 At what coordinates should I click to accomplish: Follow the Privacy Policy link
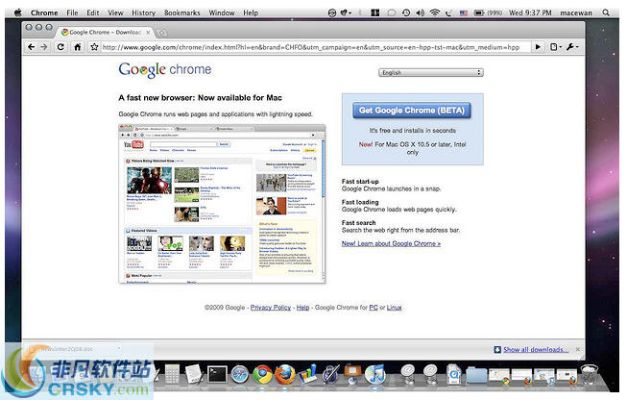click(270, 308)
